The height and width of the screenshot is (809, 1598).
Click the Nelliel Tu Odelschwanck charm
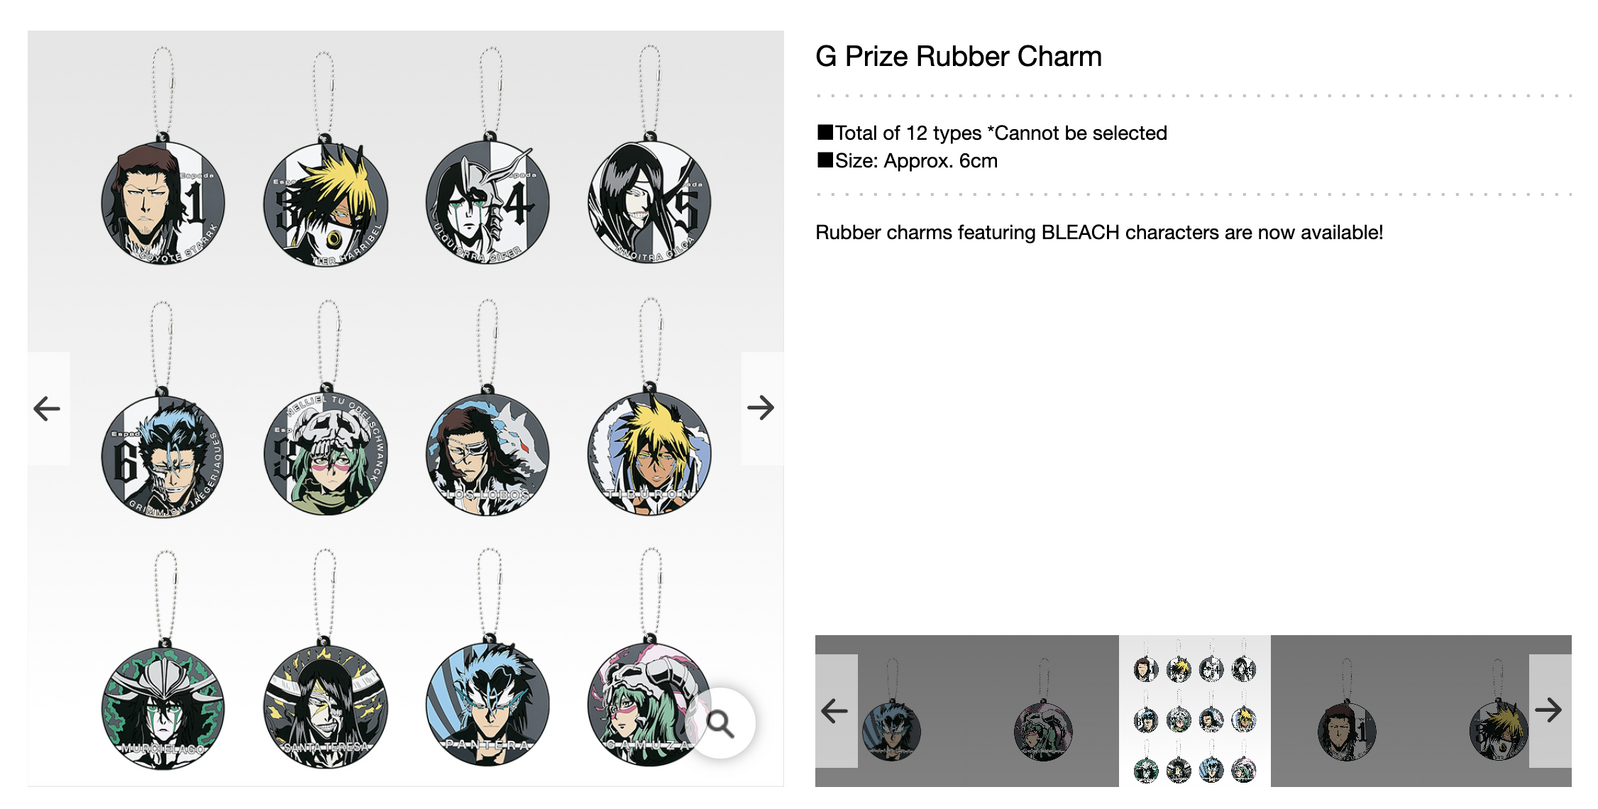[x=325, y=454]
